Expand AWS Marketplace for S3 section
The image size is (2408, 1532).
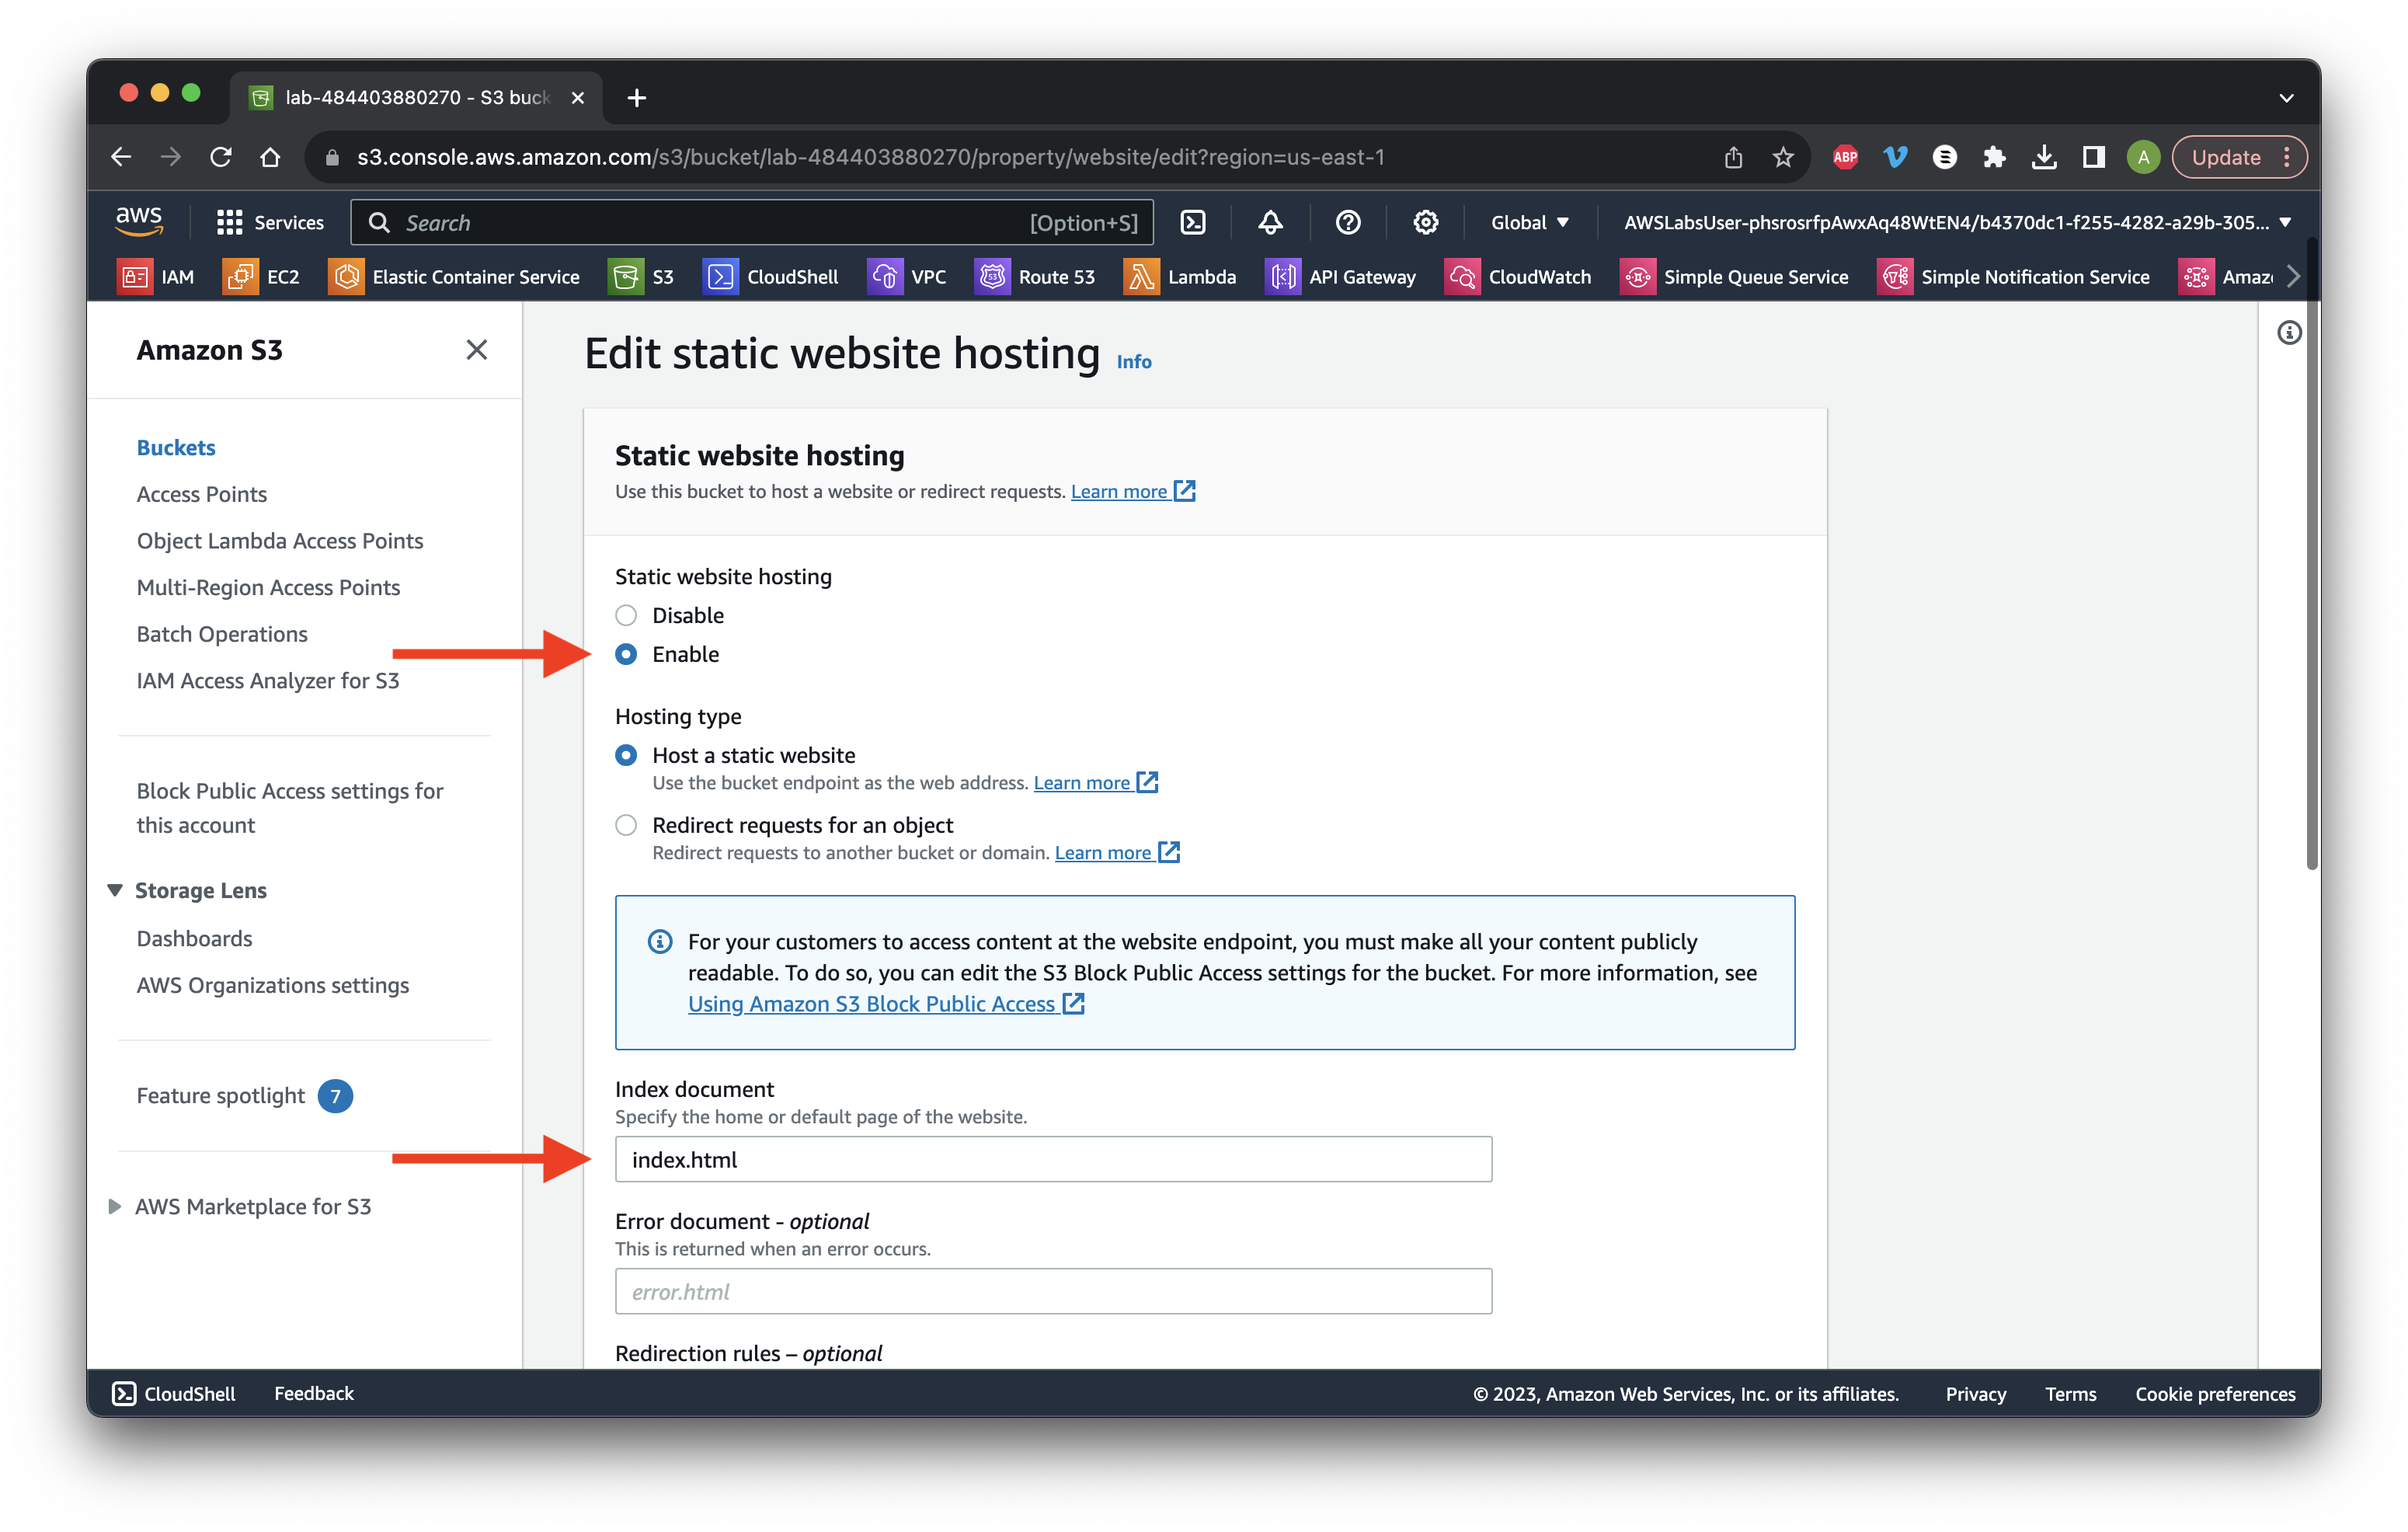point(115,1206)
